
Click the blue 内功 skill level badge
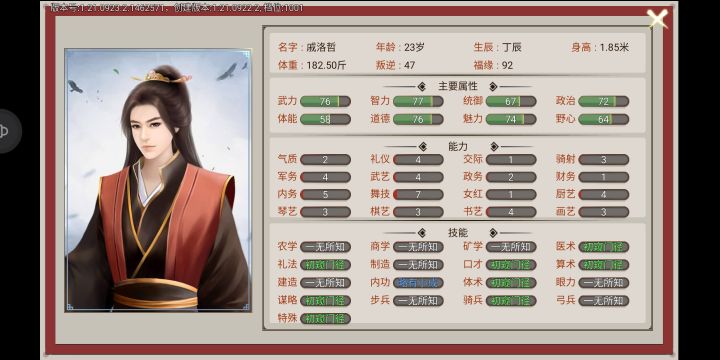(x=418, y=283)
